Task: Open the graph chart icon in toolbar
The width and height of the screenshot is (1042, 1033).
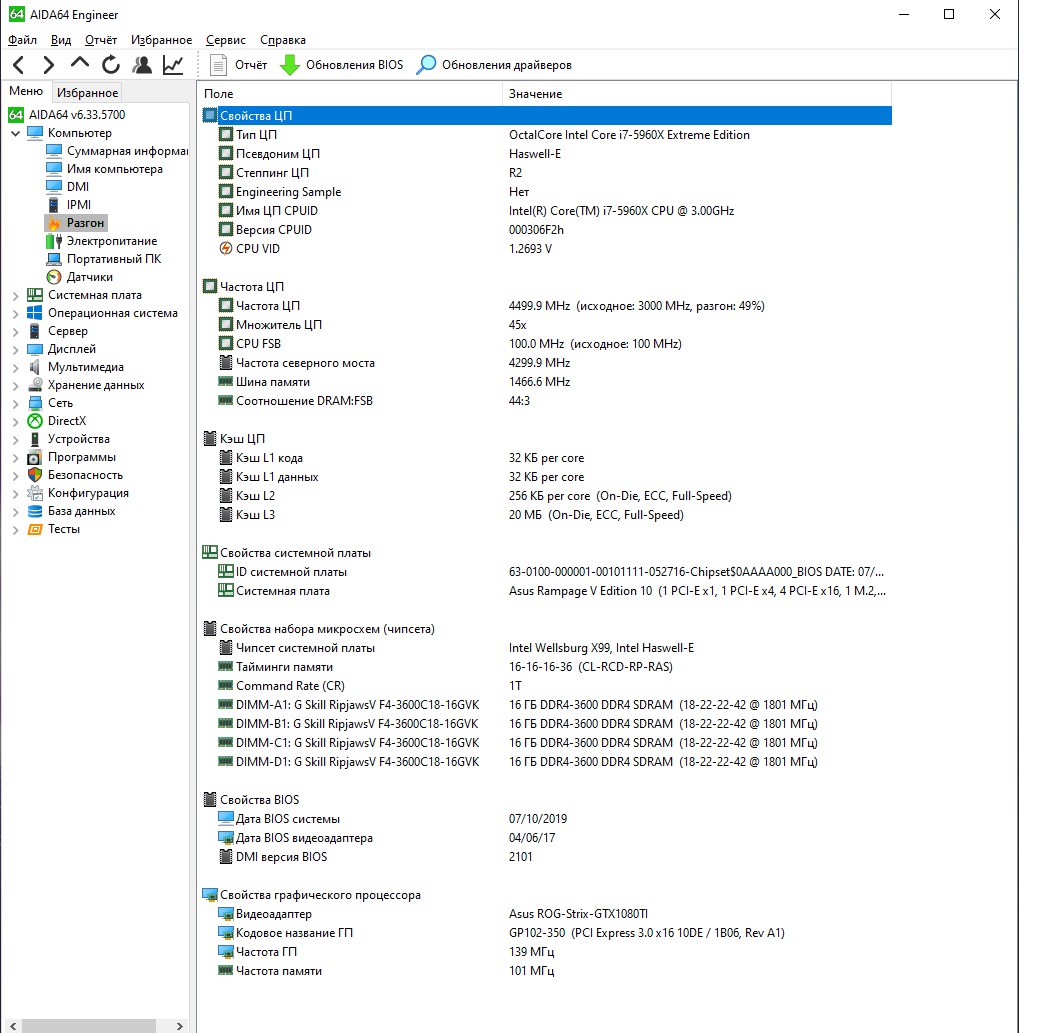Action: point(173,64)
